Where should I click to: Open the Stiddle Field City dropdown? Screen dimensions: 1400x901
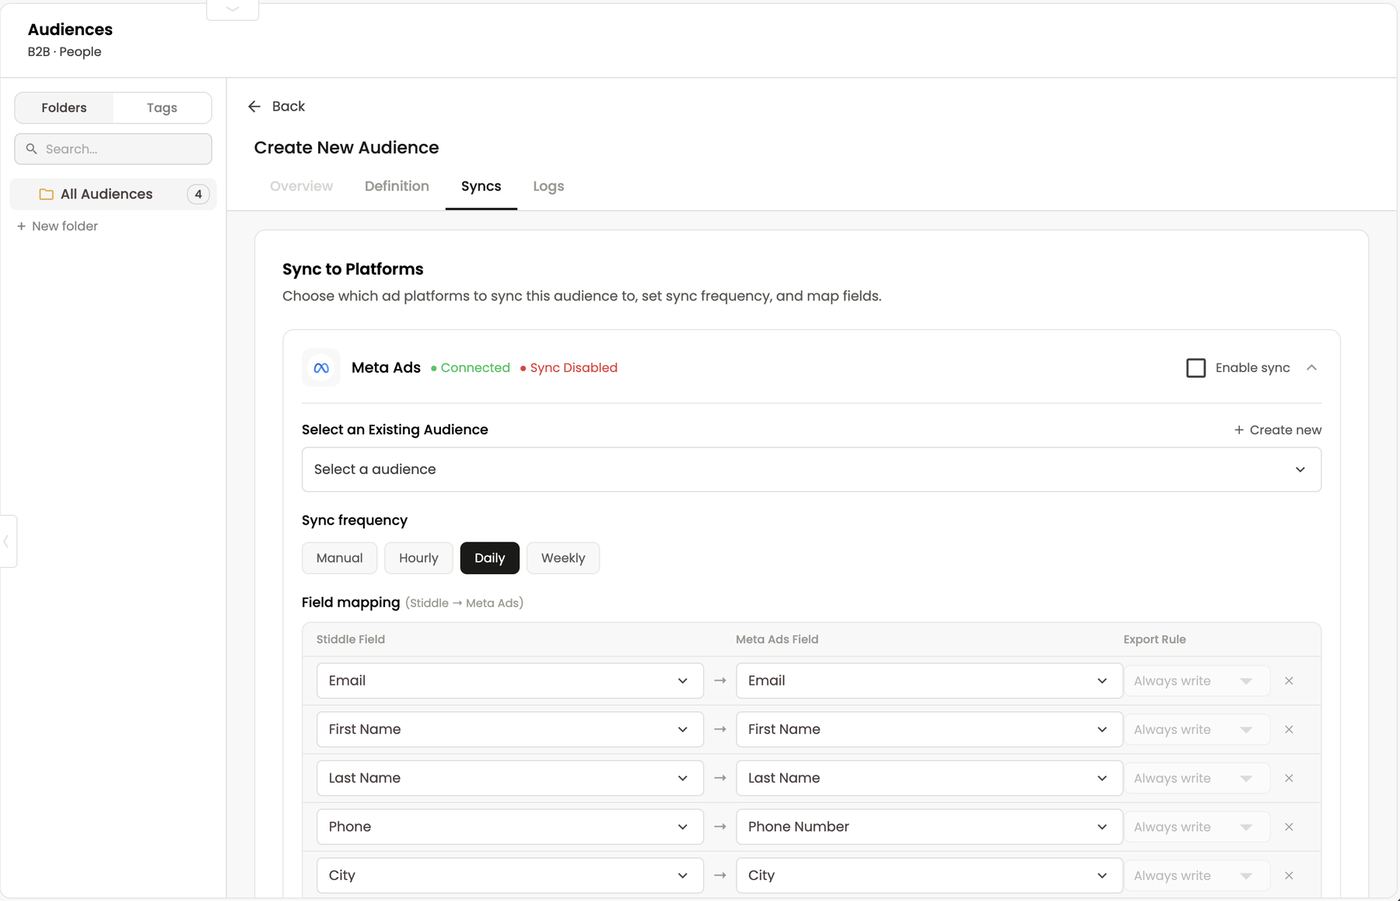[510, 876]
